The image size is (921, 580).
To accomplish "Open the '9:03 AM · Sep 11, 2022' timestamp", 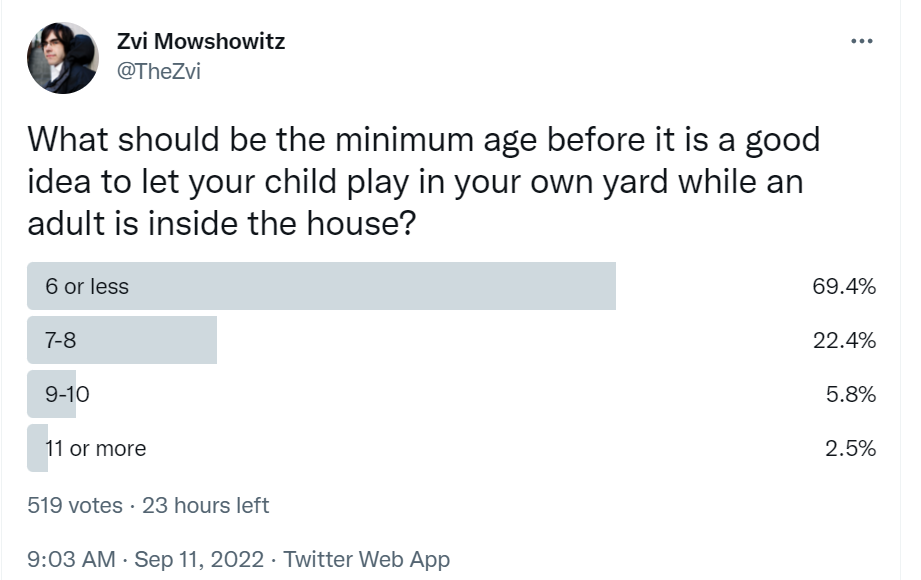I will click(145, 559).
